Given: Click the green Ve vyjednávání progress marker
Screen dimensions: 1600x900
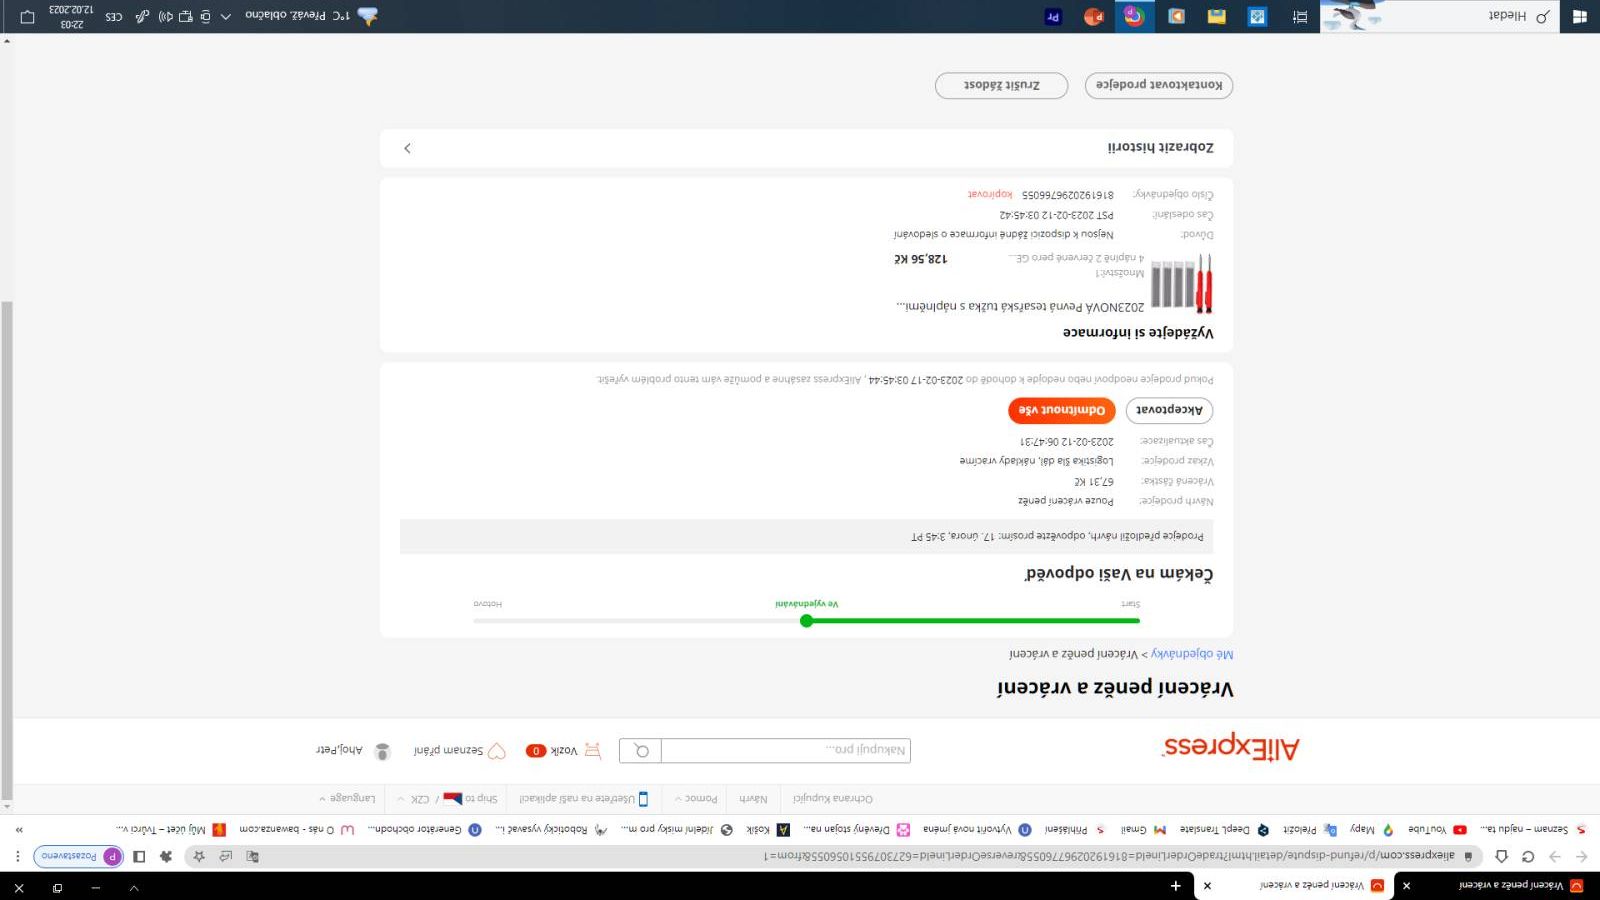Looking at the screenshot, I should (x=807, y=621).
